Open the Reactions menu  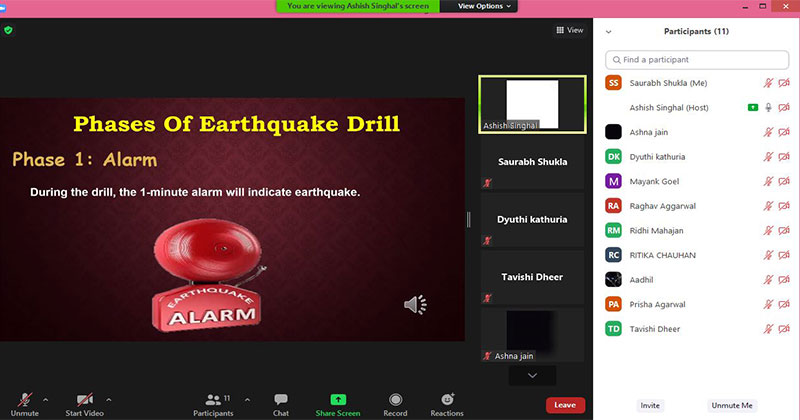[x=447, y=404]
